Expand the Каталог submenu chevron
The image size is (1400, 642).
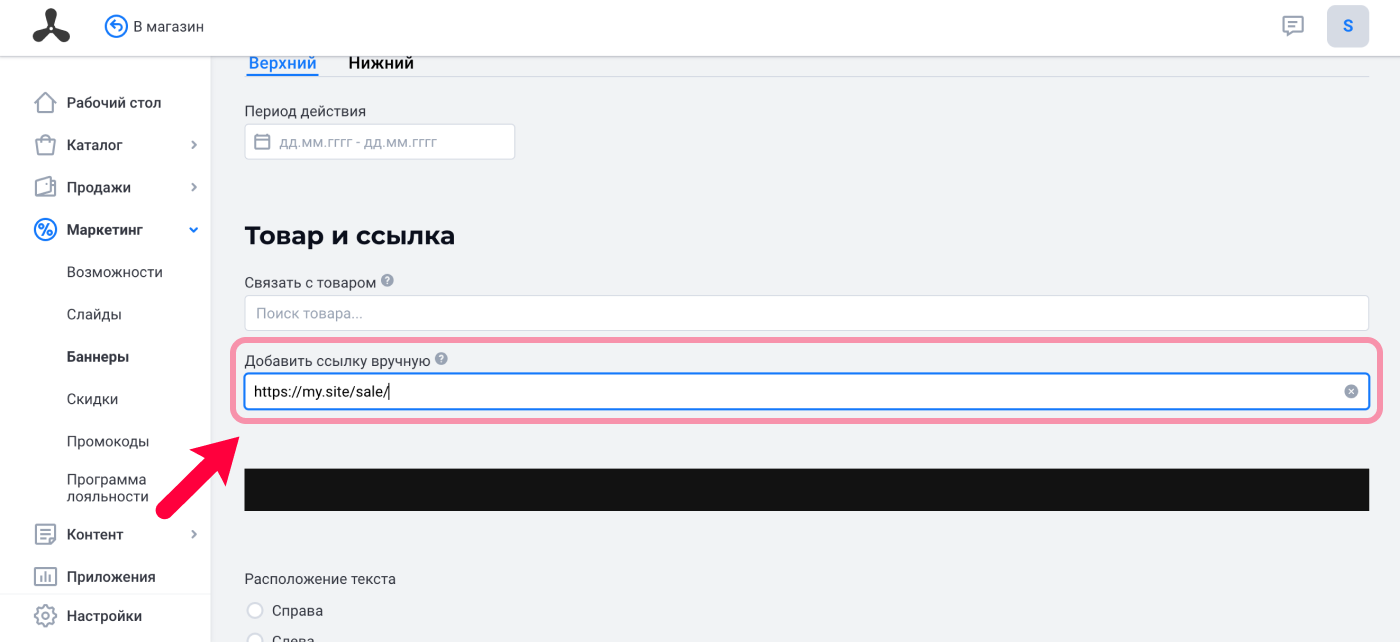point(194,145)
